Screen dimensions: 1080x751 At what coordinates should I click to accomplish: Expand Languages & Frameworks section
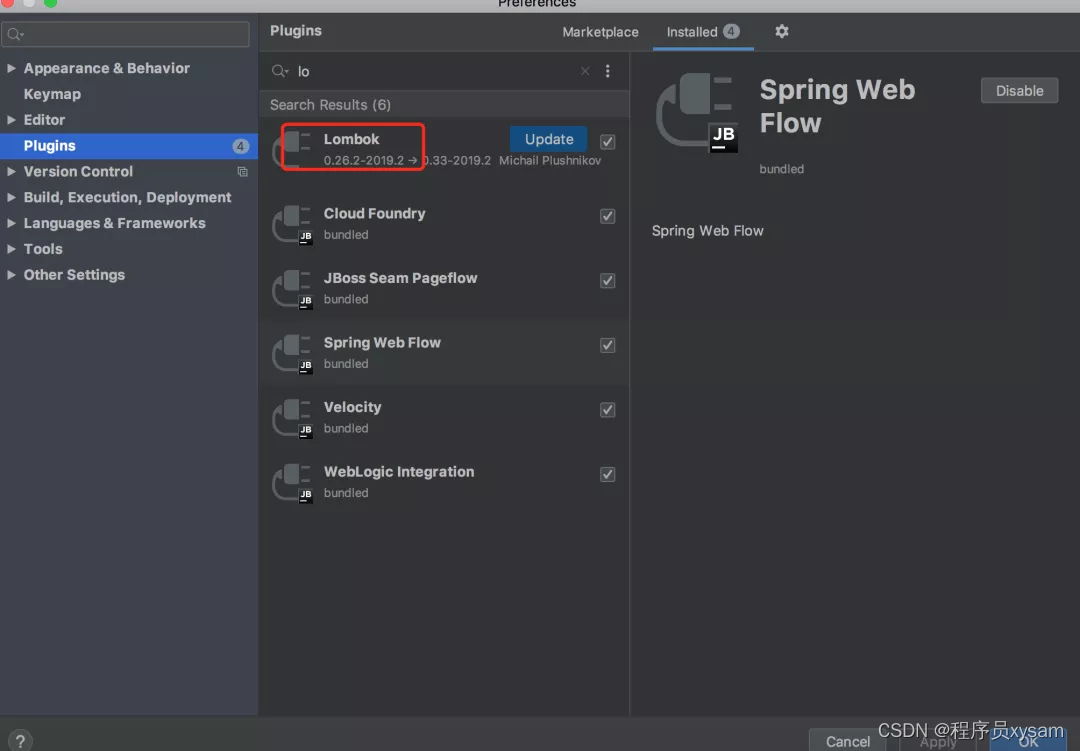click(11, 223)
